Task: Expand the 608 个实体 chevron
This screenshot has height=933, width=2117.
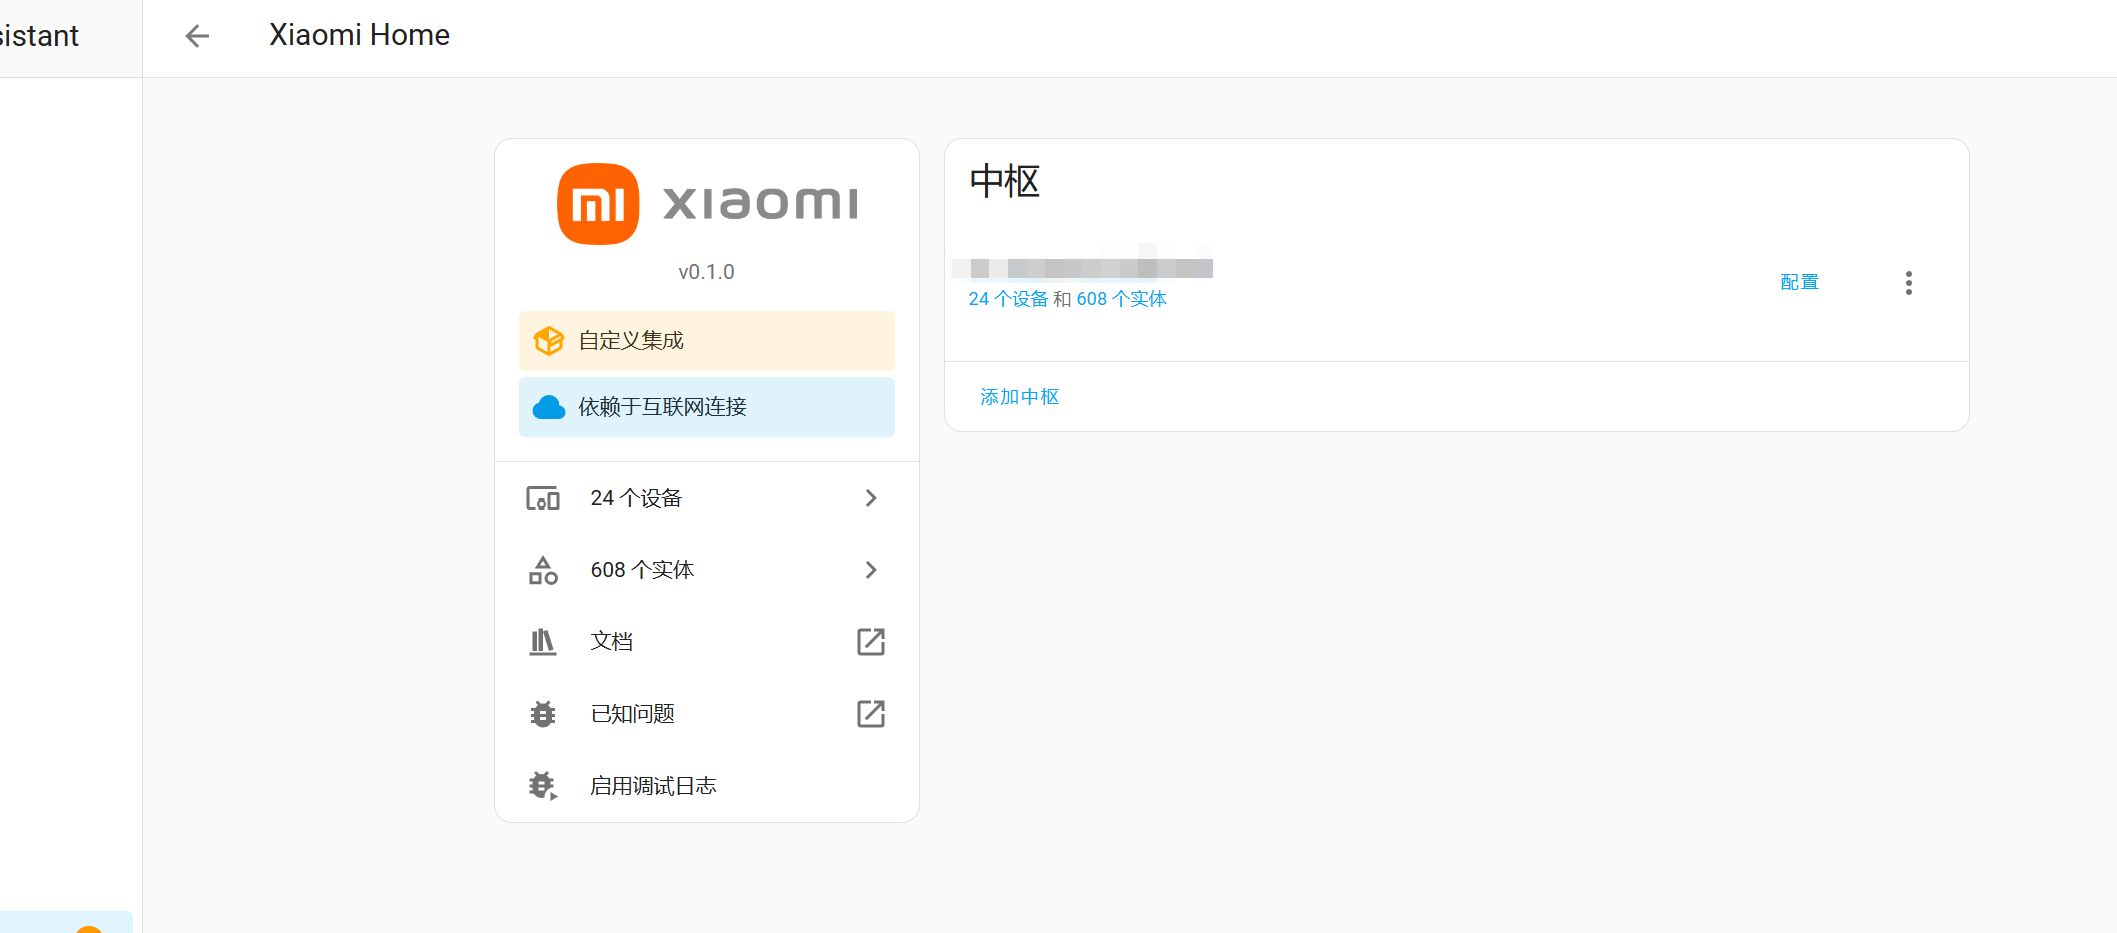Action: (871, 570)
